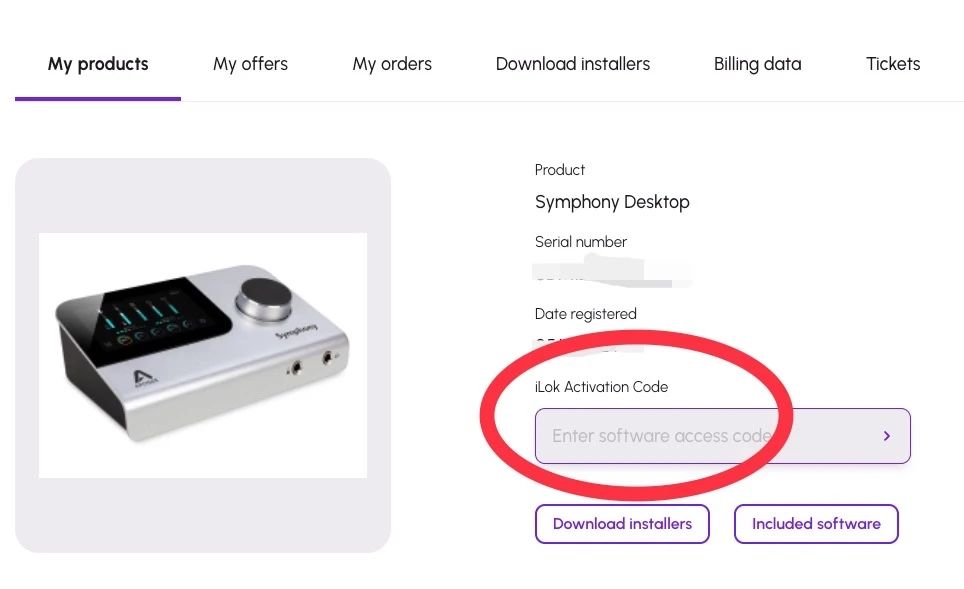Image resolution: width=964 pixels, height=589 pixels.
Task: Click the iLok Activation Code label
Action: (601, 387)
